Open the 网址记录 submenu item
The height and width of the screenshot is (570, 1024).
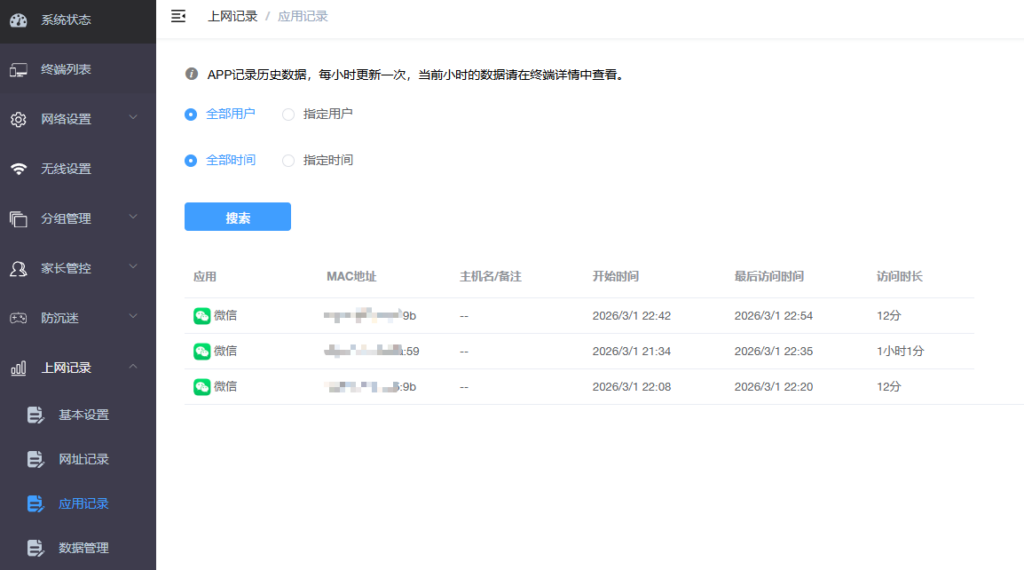84,459
